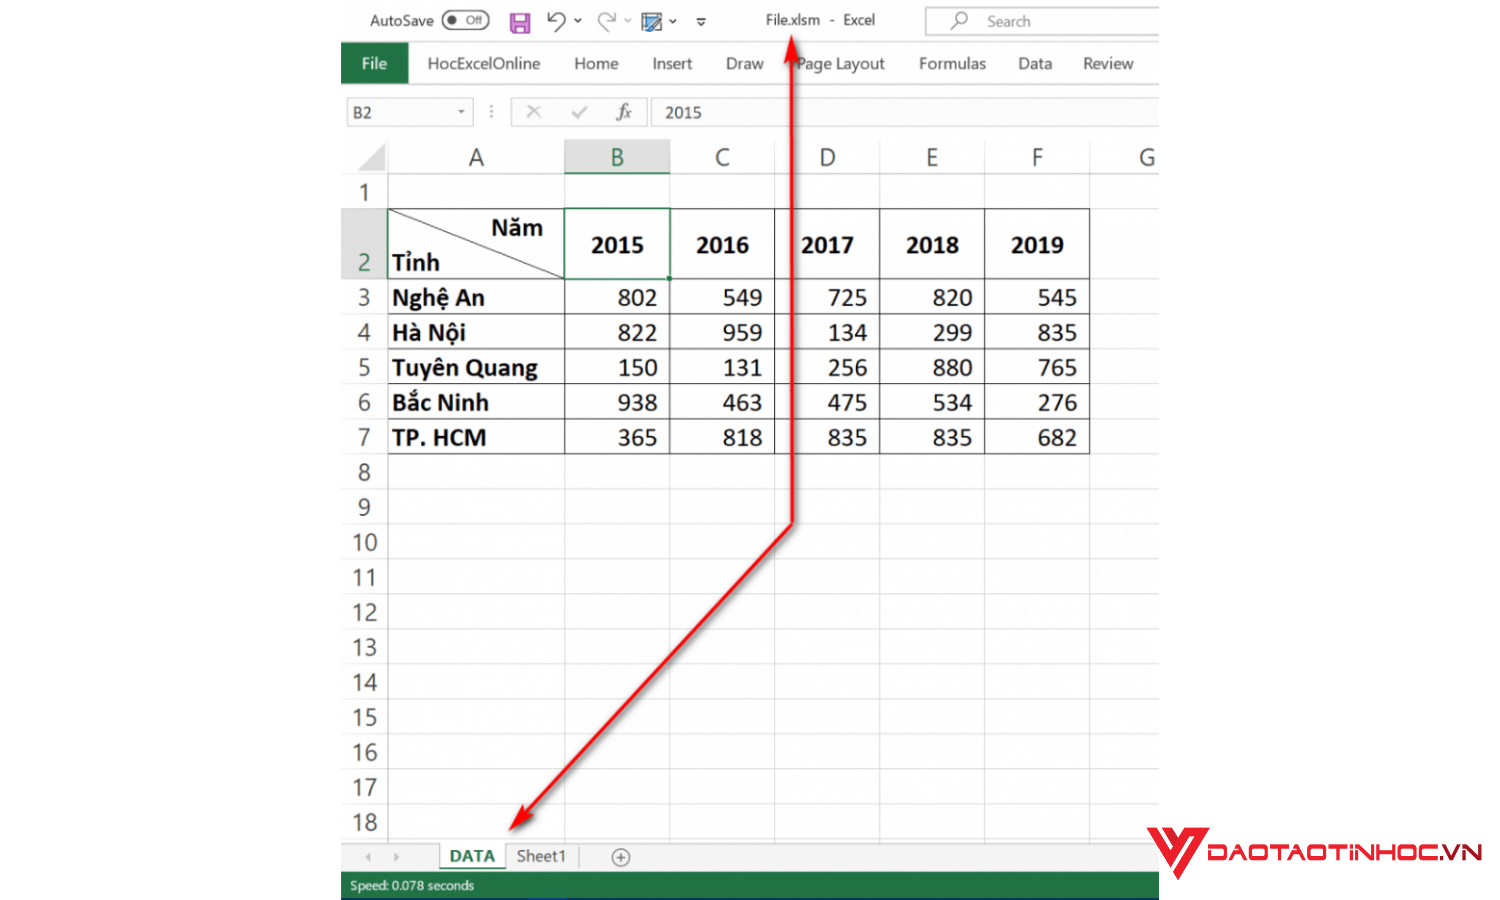
Task: Select column F header
Action: [1037, 157]
